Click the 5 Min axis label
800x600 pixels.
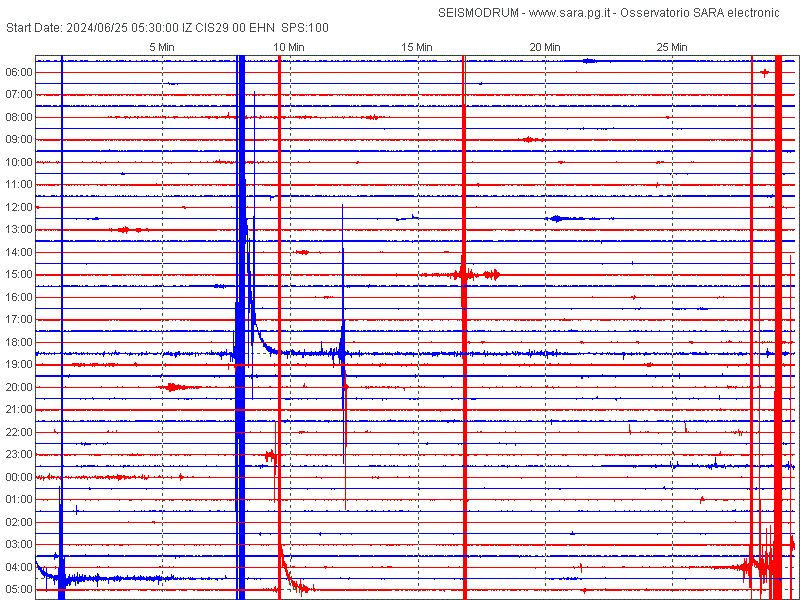pos(162,47)
